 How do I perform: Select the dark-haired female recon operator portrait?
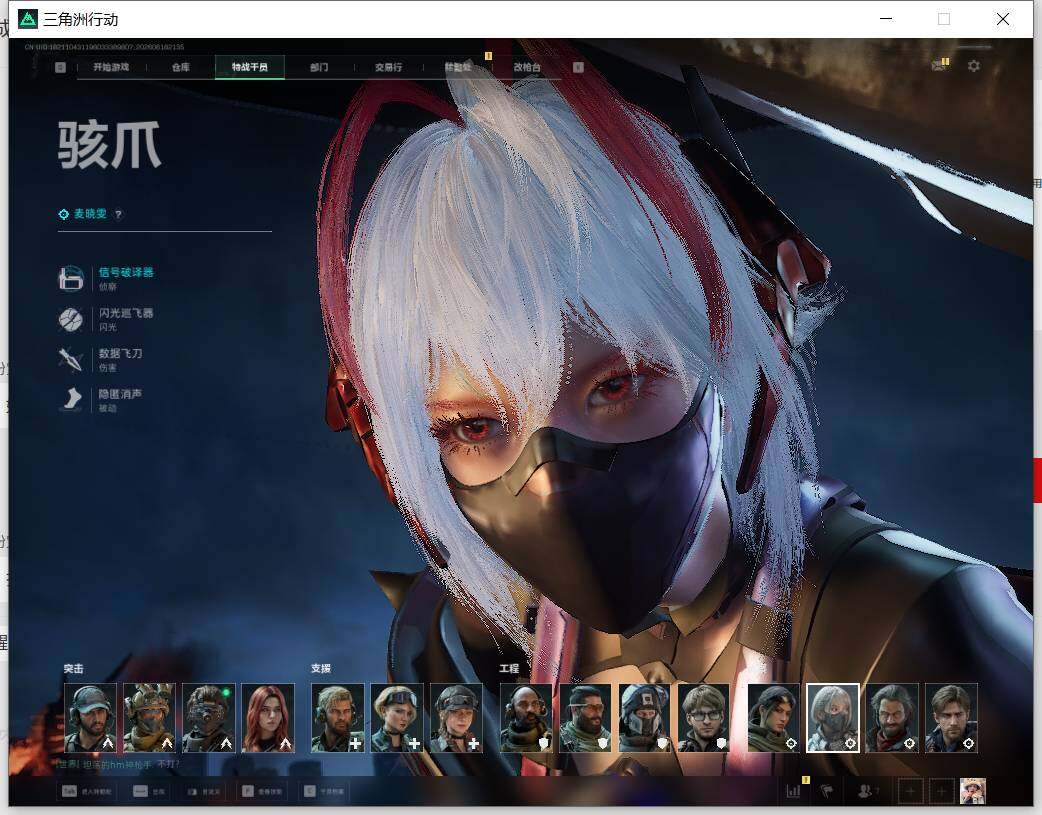[774, 718]
